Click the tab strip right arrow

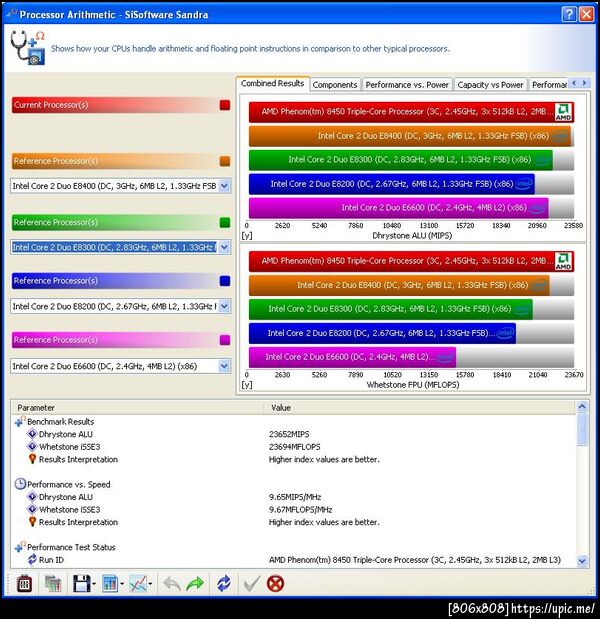click(585, 83)
